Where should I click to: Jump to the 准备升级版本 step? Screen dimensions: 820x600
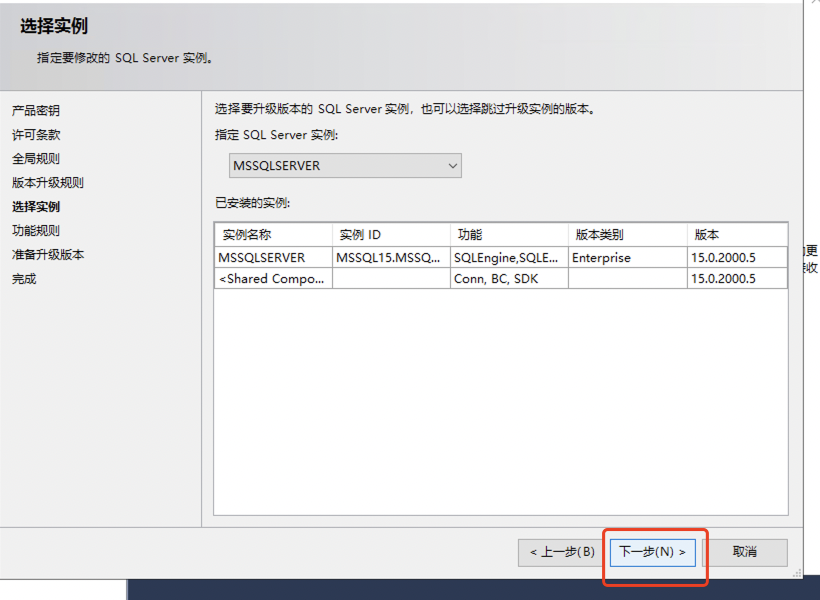click(x=48, y=255)
